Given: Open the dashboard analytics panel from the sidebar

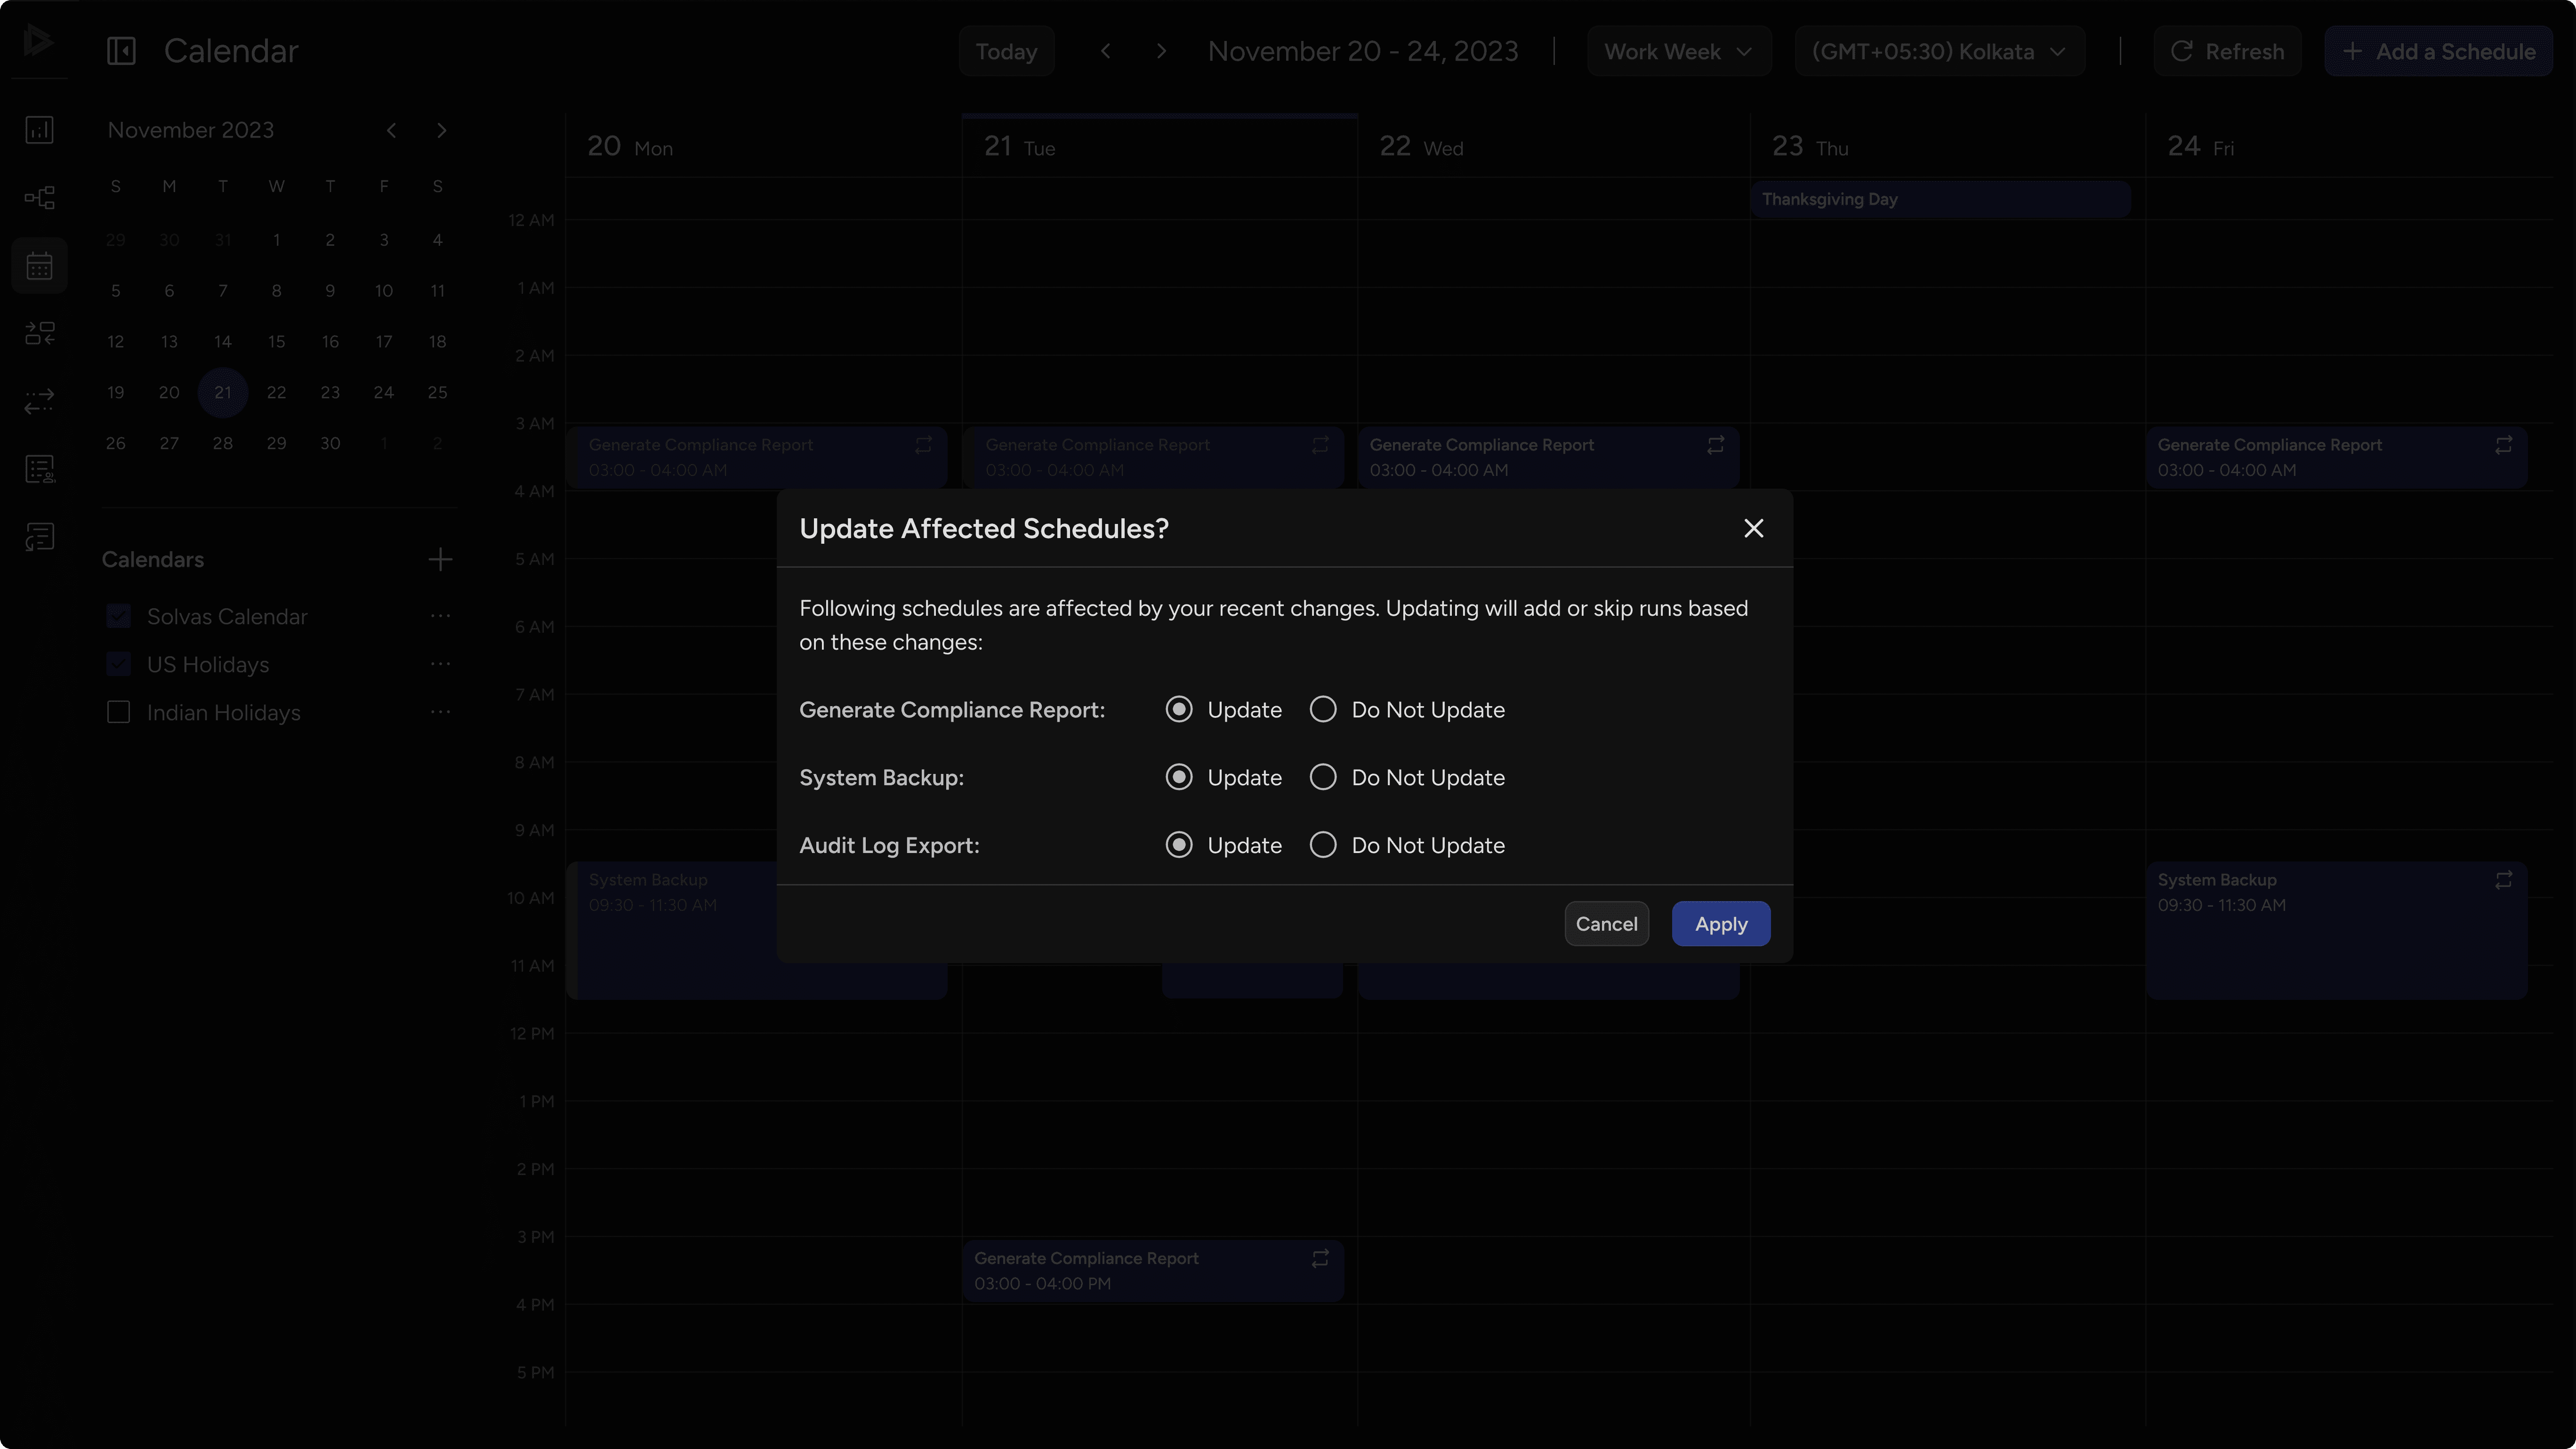Looking at the screenshot, I should point(40,130).
